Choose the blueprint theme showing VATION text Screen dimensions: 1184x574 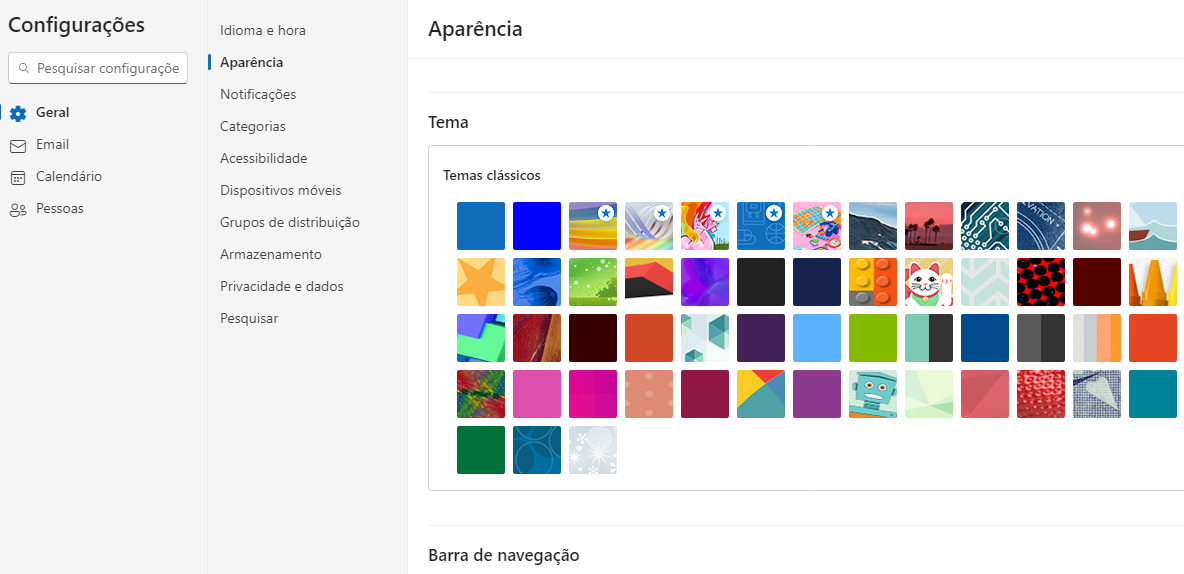pos(1041,226)
